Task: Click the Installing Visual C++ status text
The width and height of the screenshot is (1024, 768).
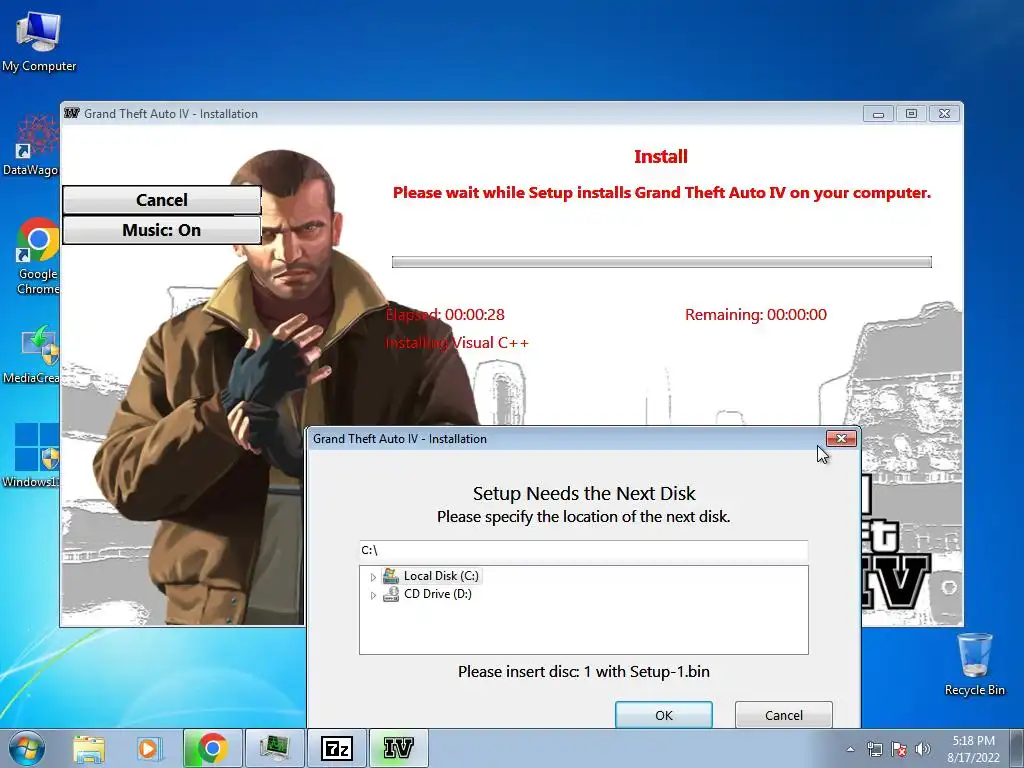Action: [x=457, y=343]
